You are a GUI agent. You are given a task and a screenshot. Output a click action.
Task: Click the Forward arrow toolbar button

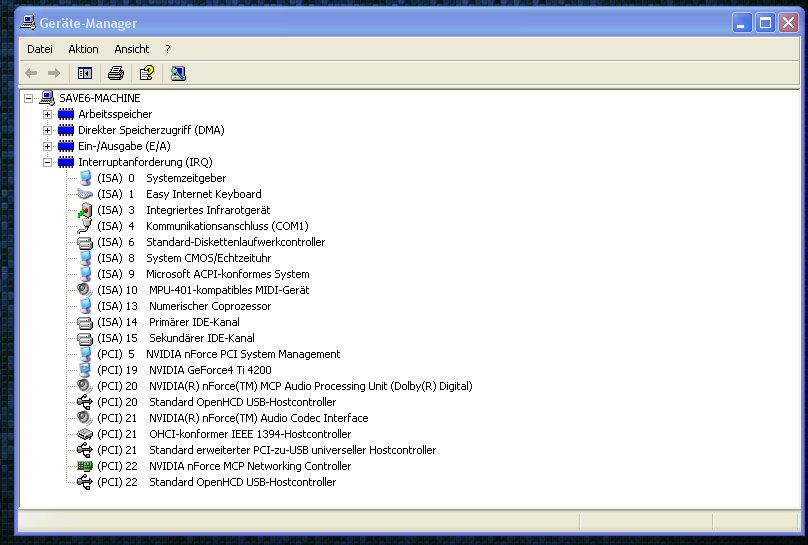pos(54,73)
